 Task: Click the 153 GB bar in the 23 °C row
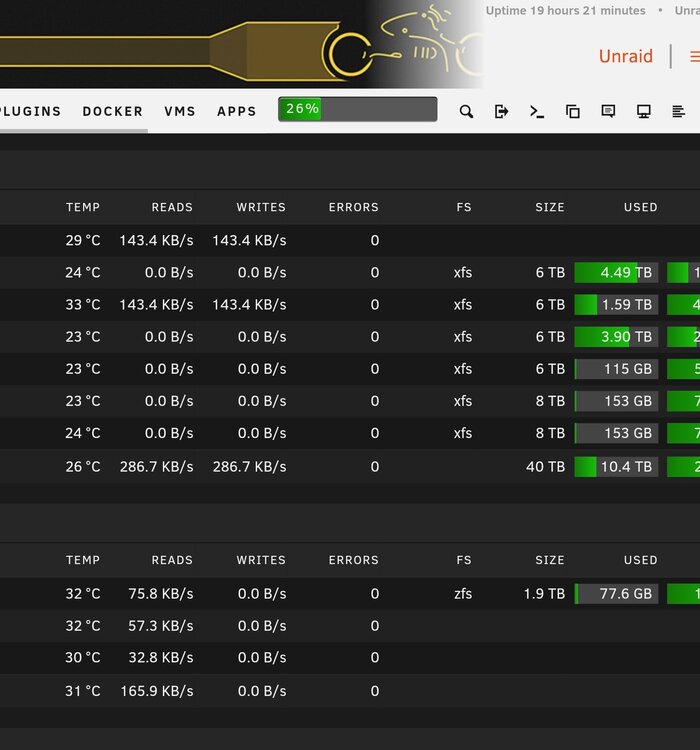(616, 401)
